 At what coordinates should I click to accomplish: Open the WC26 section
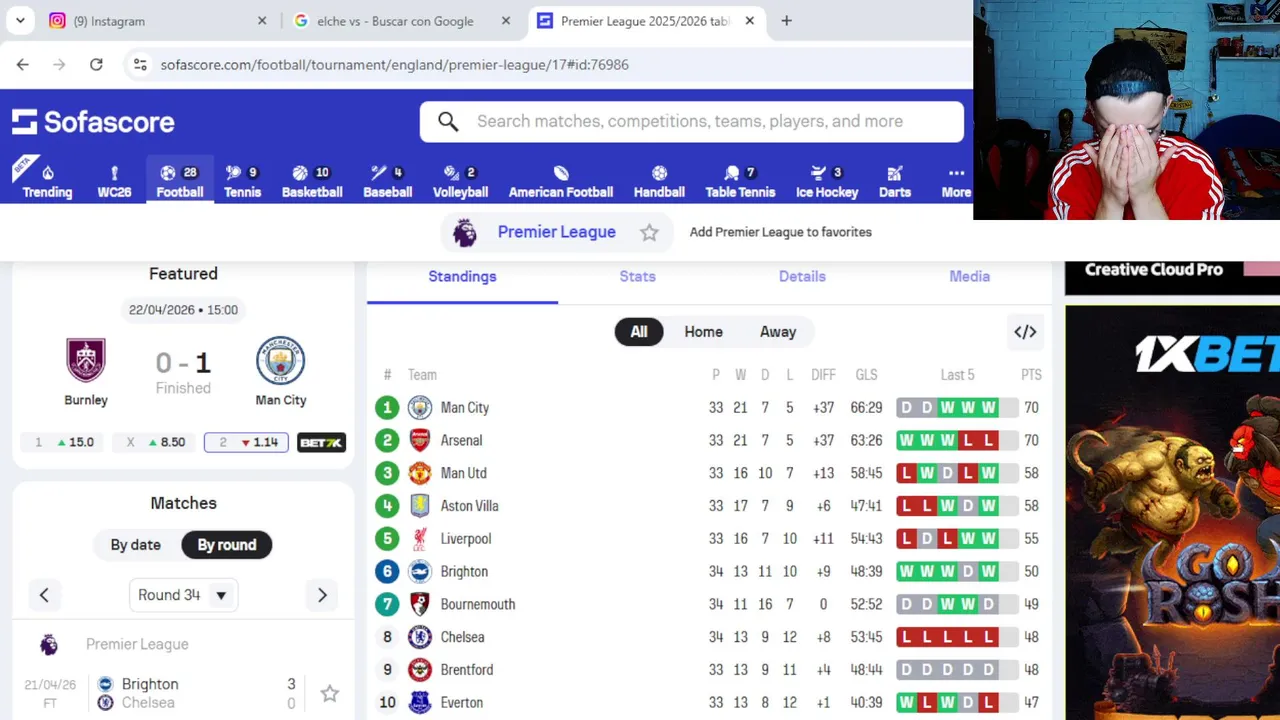coord(114,181)
